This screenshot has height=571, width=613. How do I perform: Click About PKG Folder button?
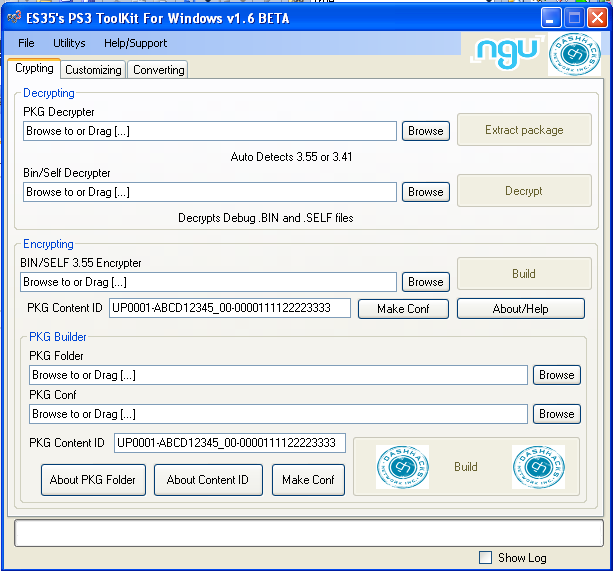(x=93, y=480)
